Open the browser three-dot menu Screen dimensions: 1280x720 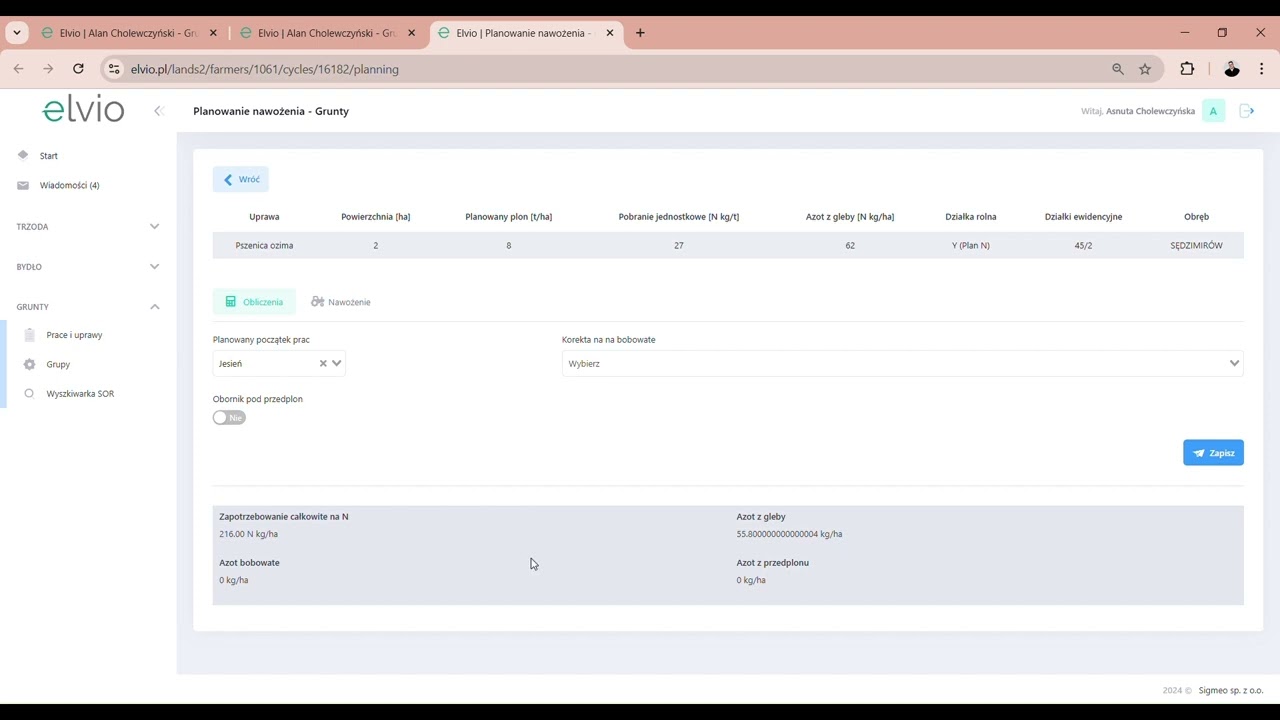pyautogui.click(x=1262, y=69)
